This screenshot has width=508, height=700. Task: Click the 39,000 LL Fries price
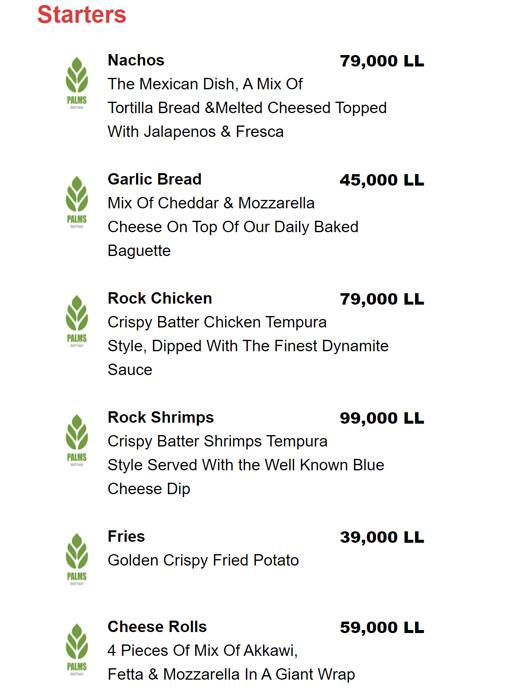(382, 537)
